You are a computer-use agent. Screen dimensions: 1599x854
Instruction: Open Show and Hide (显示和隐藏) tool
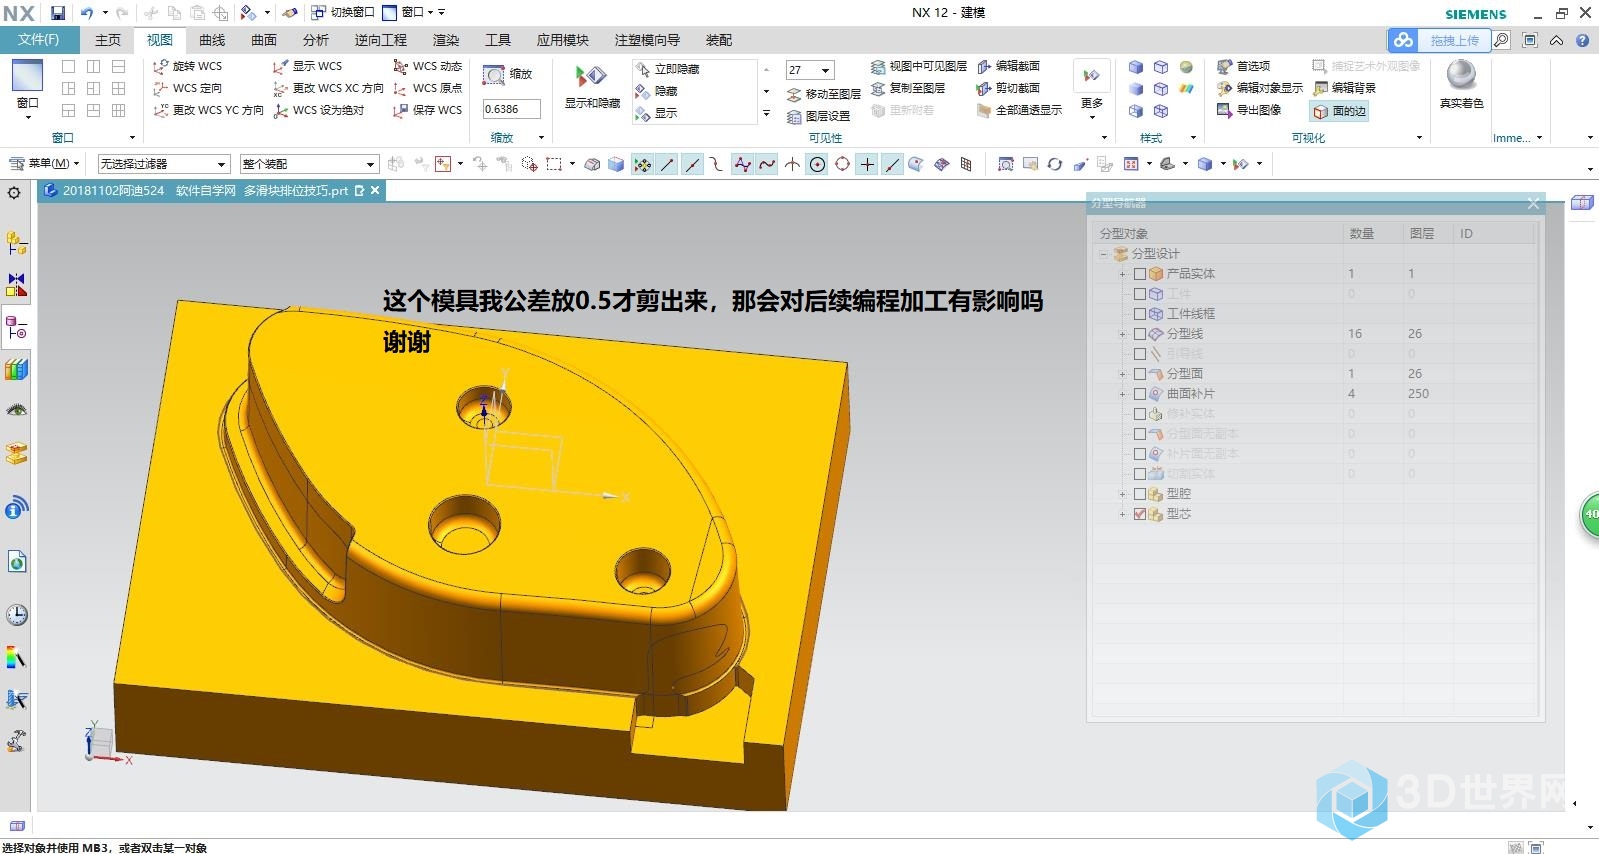(592, 86)
